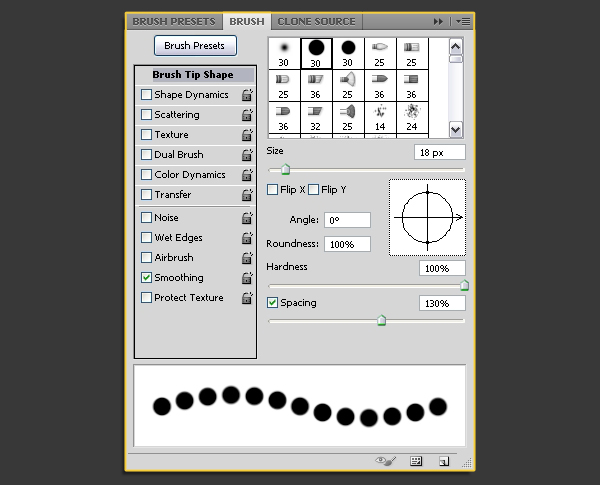Toggle the Bristle Brush Preview eye icon
Image resolution: width=600 pixels, height=485 pixels.
coord(386,461)
